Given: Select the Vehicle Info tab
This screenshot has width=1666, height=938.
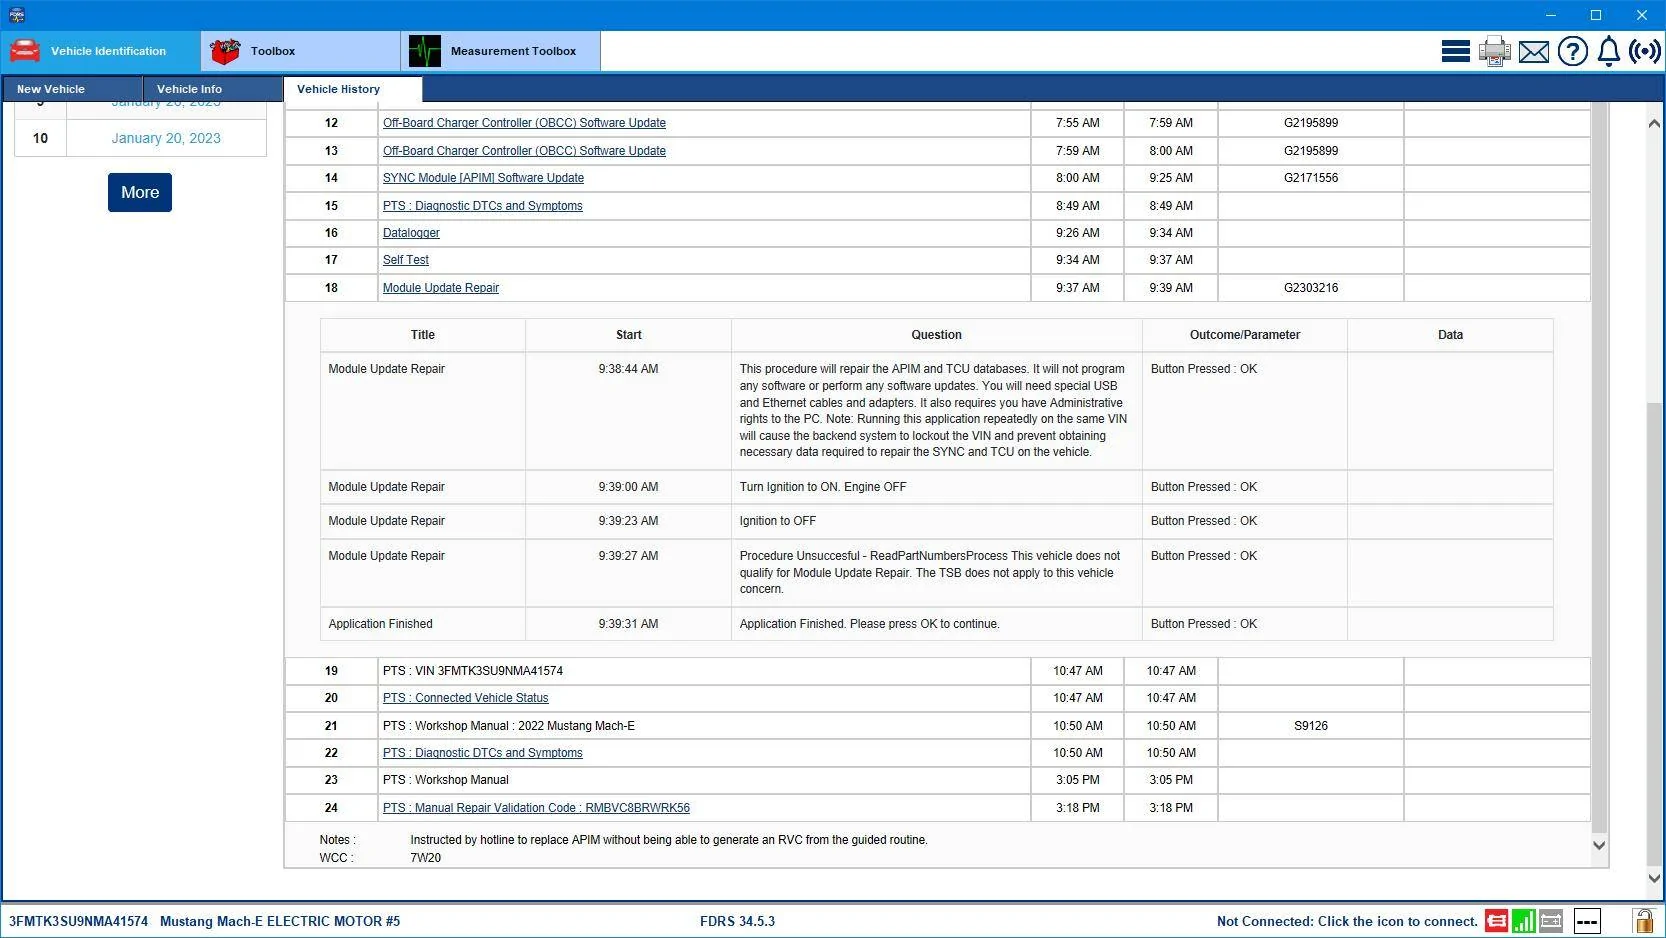Looking at the screenshot, I should click(x=212, y=89).
